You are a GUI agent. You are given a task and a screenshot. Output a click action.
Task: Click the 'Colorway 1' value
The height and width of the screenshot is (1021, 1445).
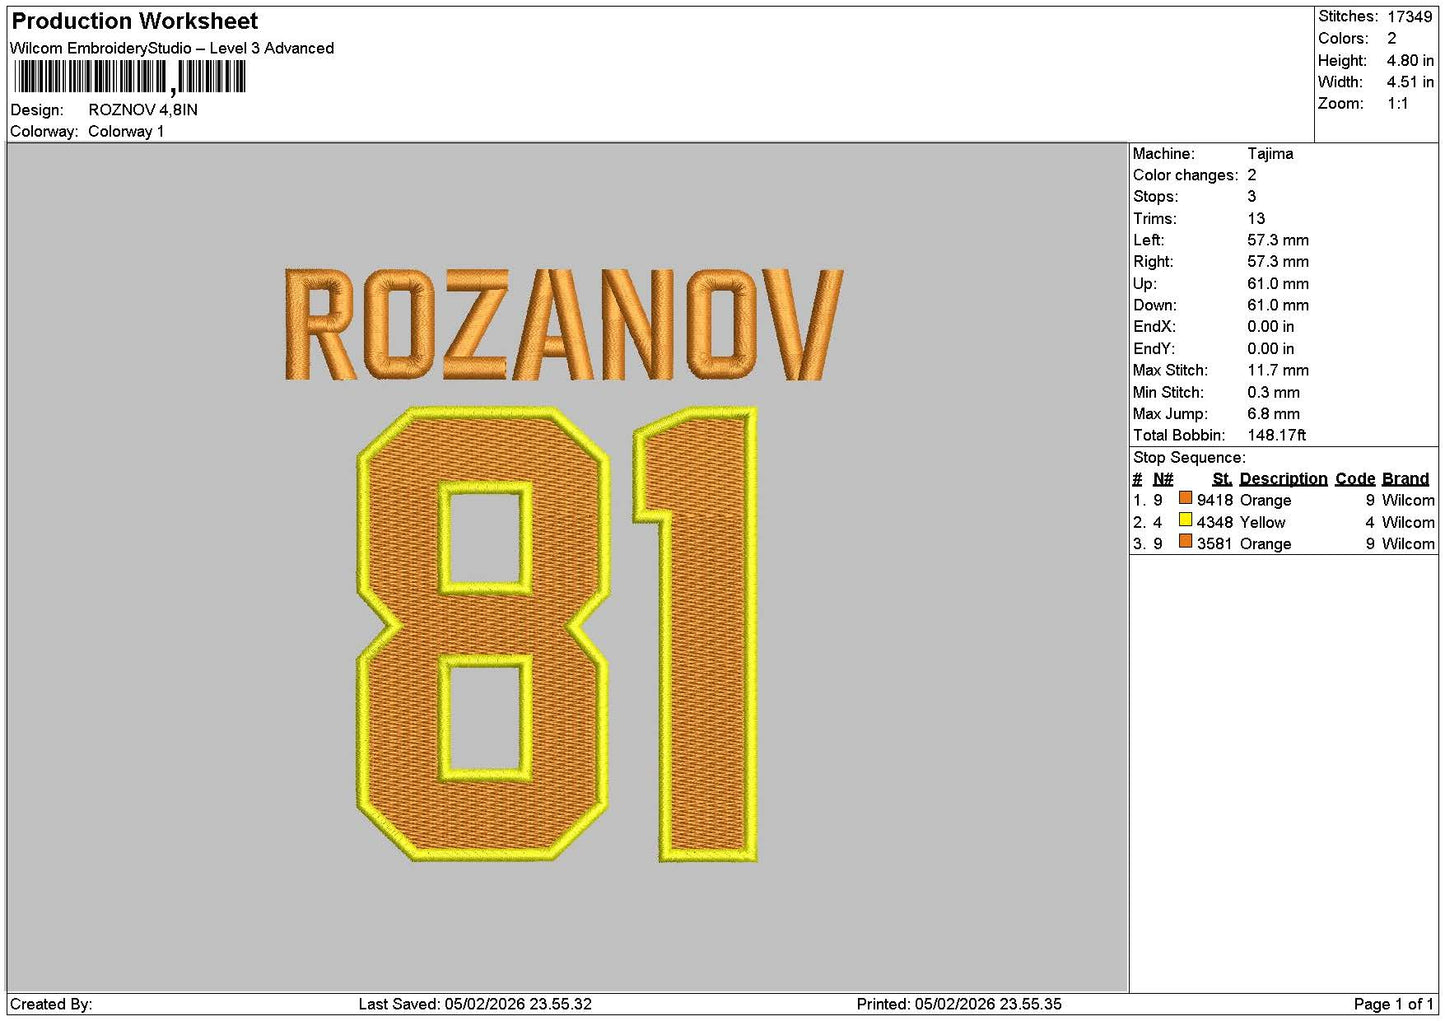[126, 131]
